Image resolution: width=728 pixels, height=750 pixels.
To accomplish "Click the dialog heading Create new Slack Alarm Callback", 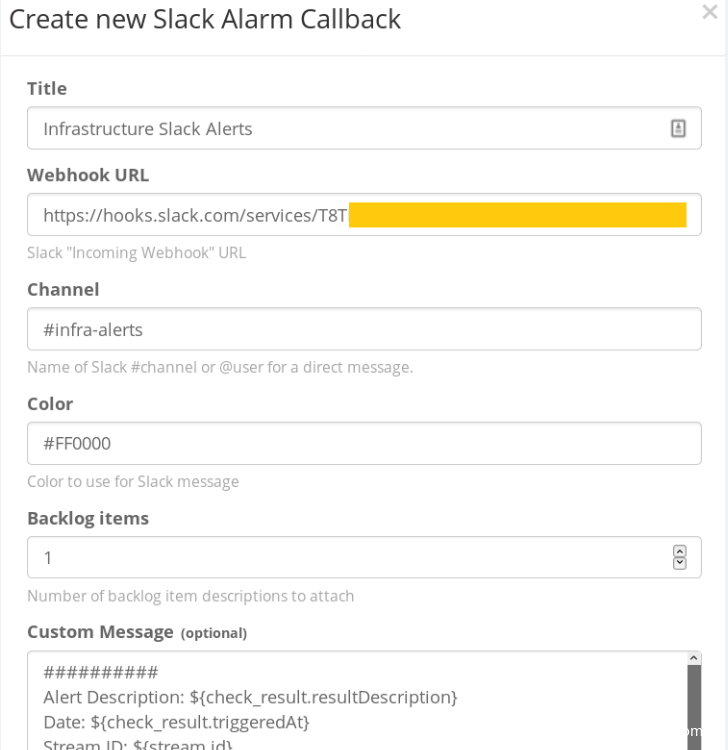I will click(x=204, y=19).
